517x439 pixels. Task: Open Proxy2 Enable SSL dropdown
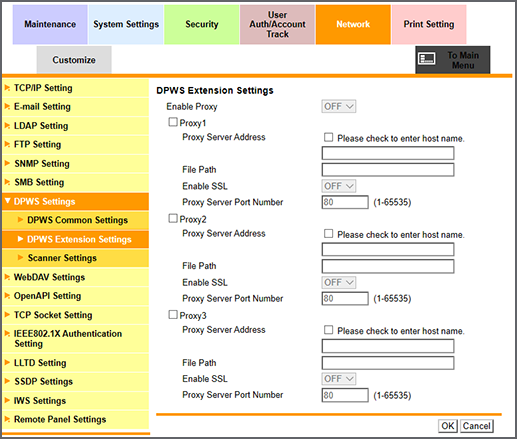339,282
